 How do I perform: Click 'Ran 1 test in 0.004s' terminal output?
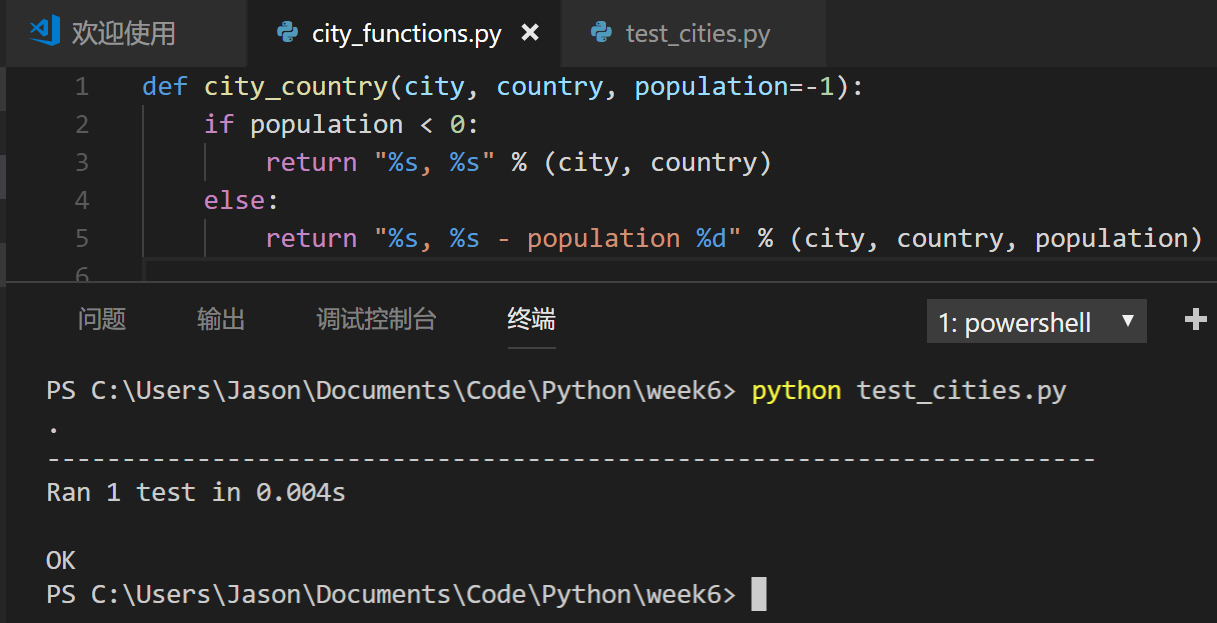pyautogui.click(x=196, y=492)
